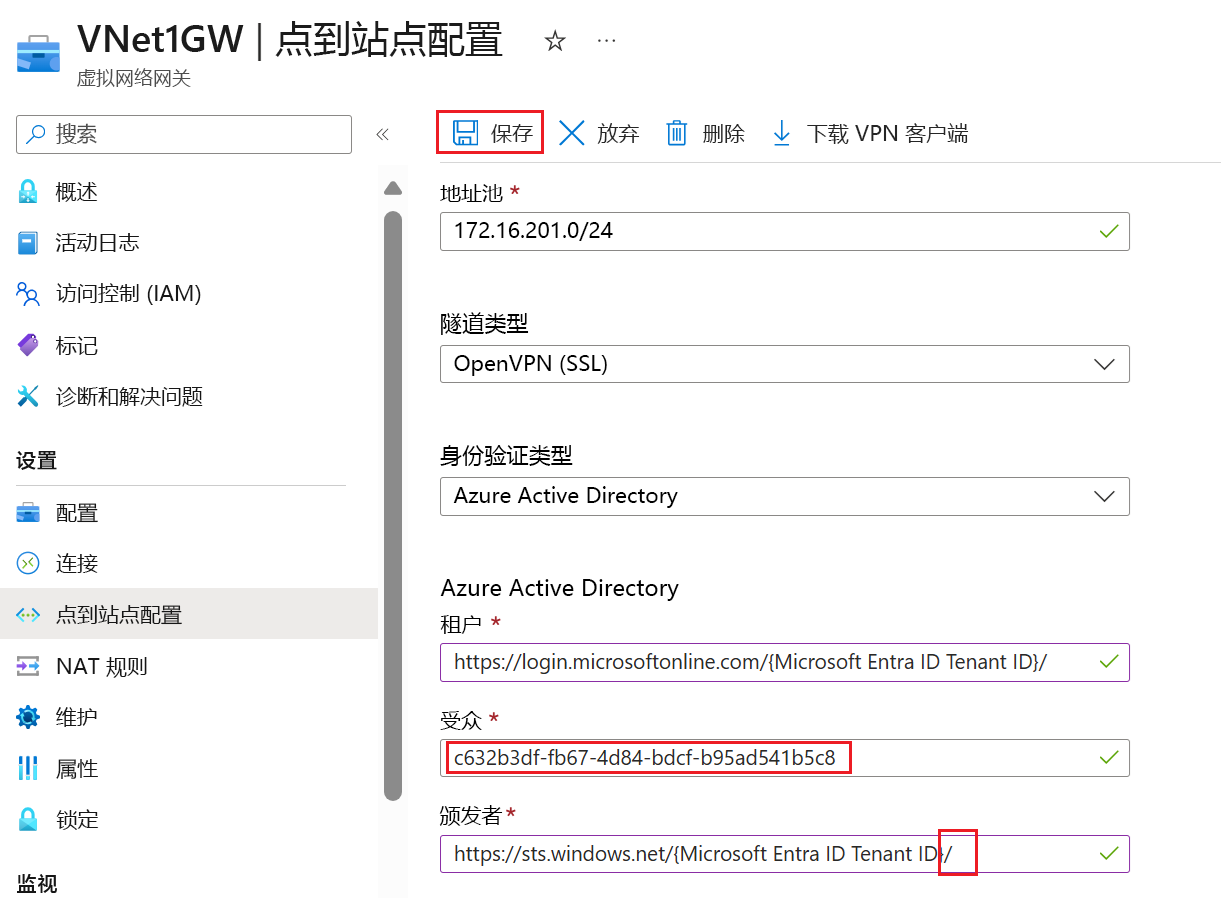Click the 概述 overview icon
This screenshot has width=1221, height=898.
click(28, 192)
